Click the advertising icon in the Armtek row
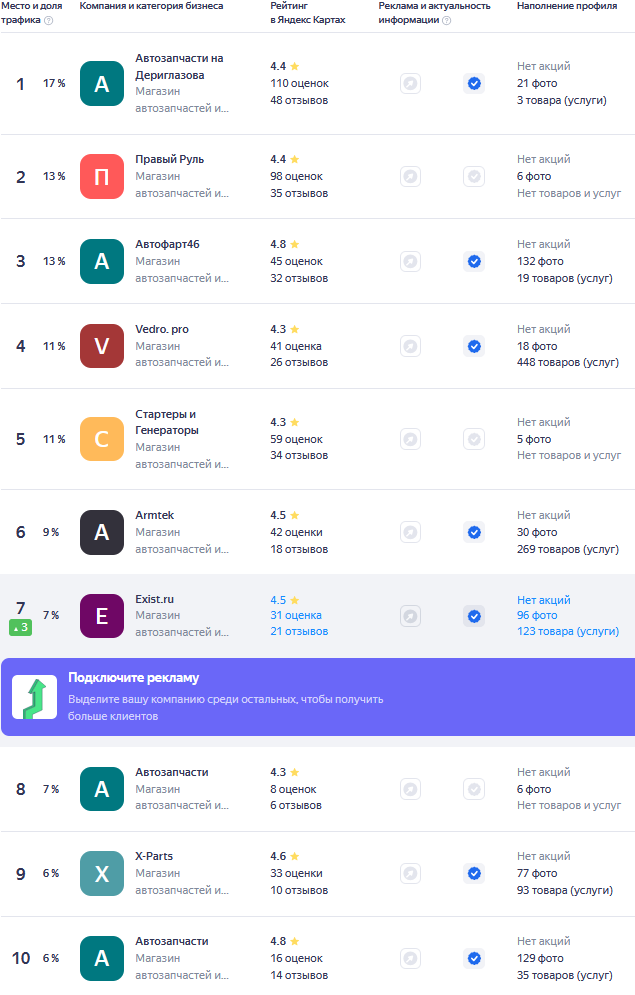This screenshot has height=995, width=635. (x=410, y=532)
